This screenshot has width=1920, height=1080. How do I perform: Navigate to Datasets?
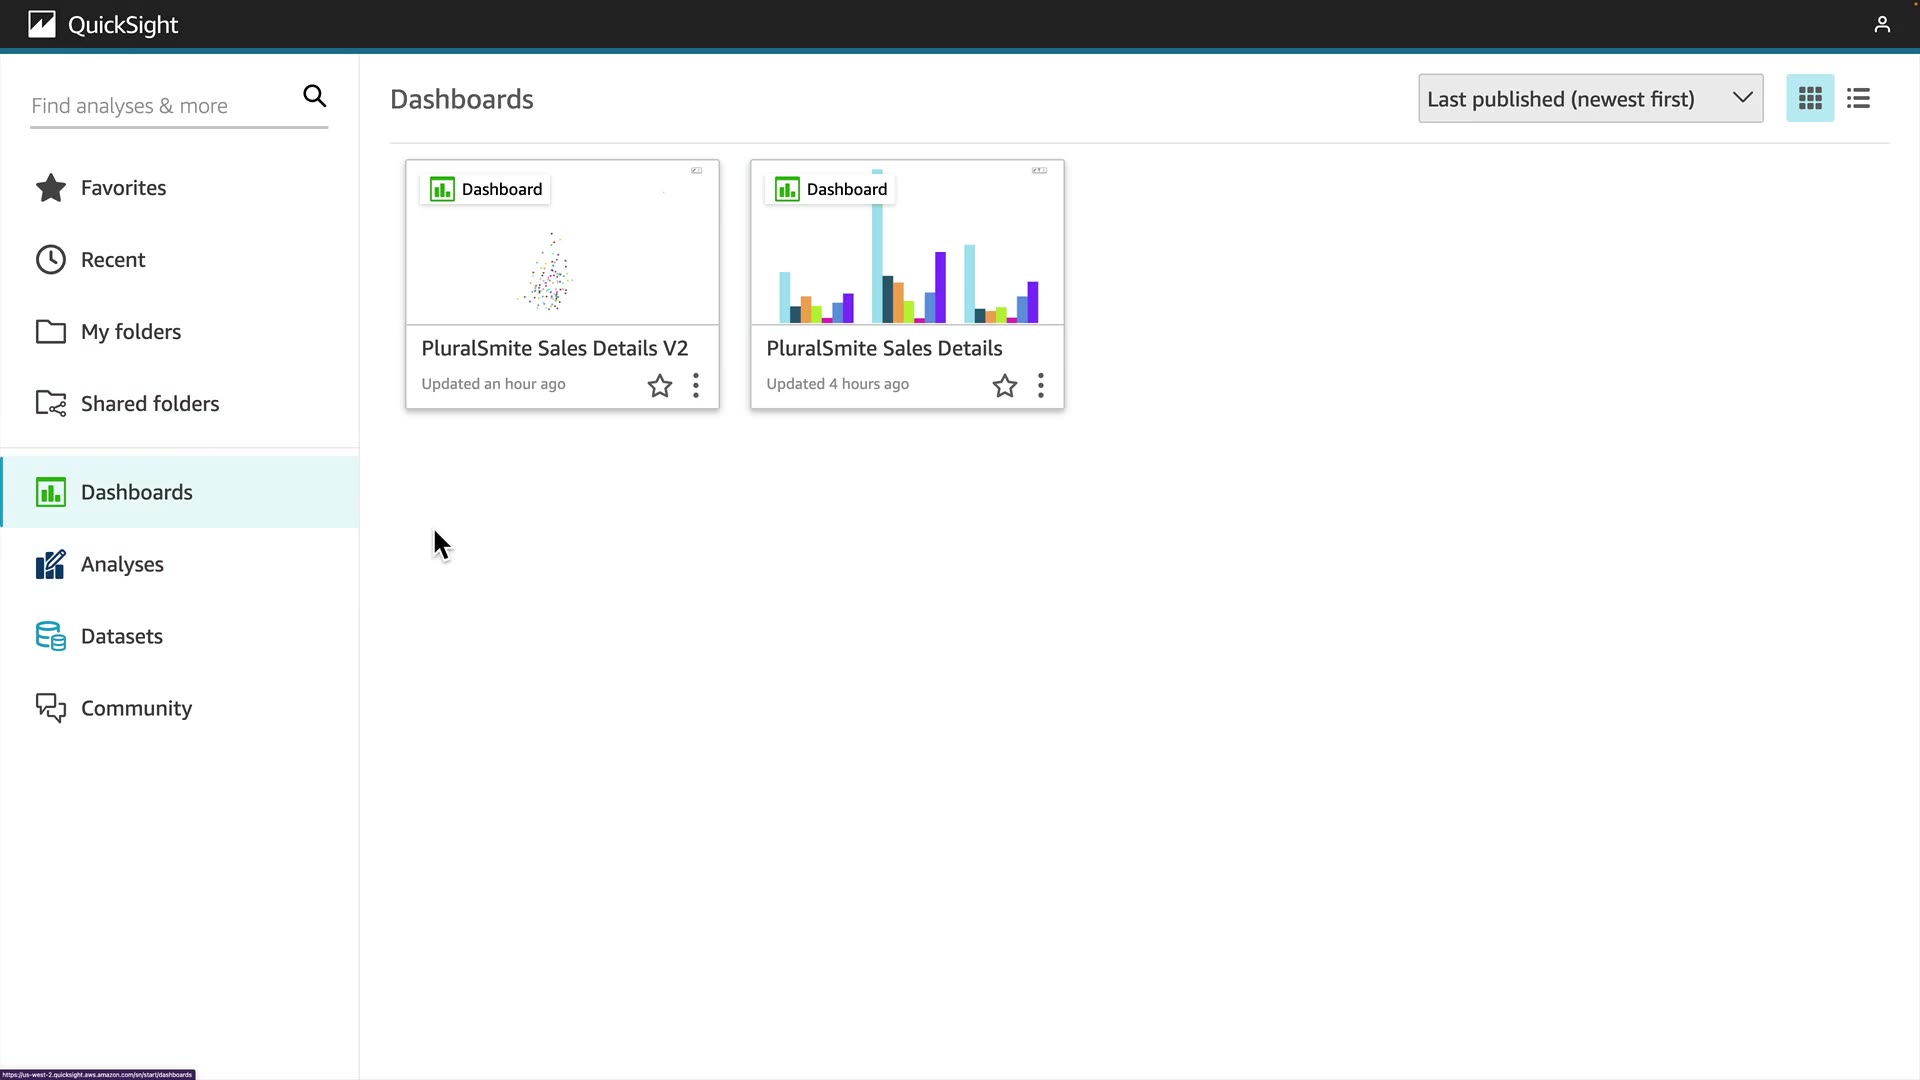tap(121, 637)
